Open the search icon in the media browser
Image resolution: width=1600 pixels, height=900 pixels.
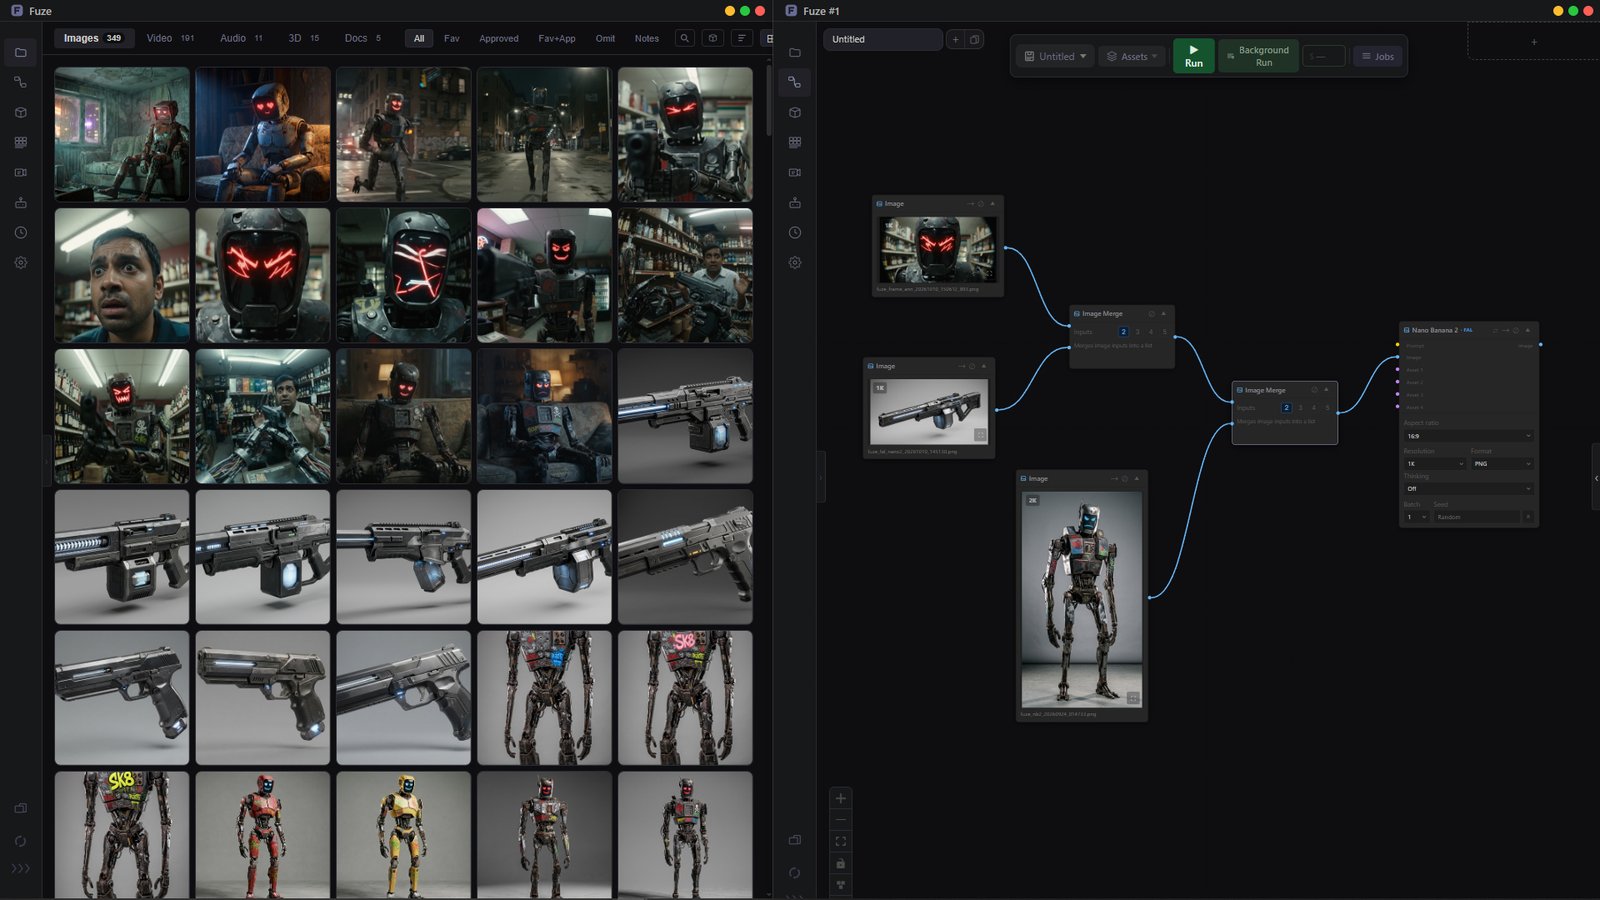pyautogui.click(x=685, y=38)
